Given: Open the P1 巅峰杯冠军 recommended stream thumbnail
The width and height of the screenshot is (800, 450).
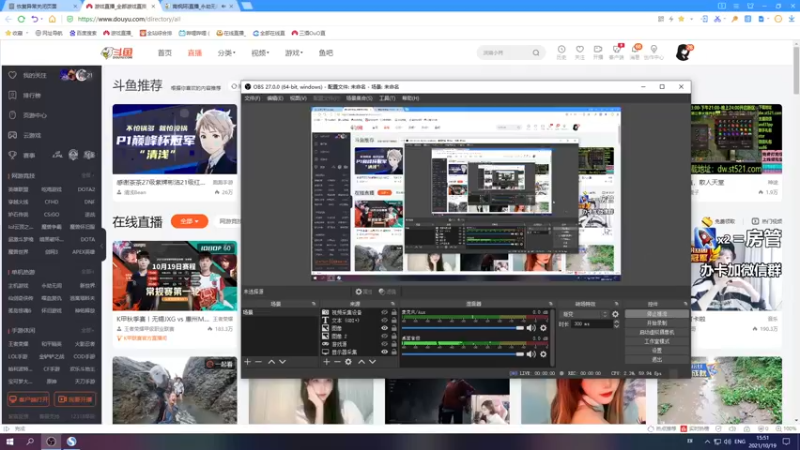Looking at the screenshot, I should [x=174, y=139].
